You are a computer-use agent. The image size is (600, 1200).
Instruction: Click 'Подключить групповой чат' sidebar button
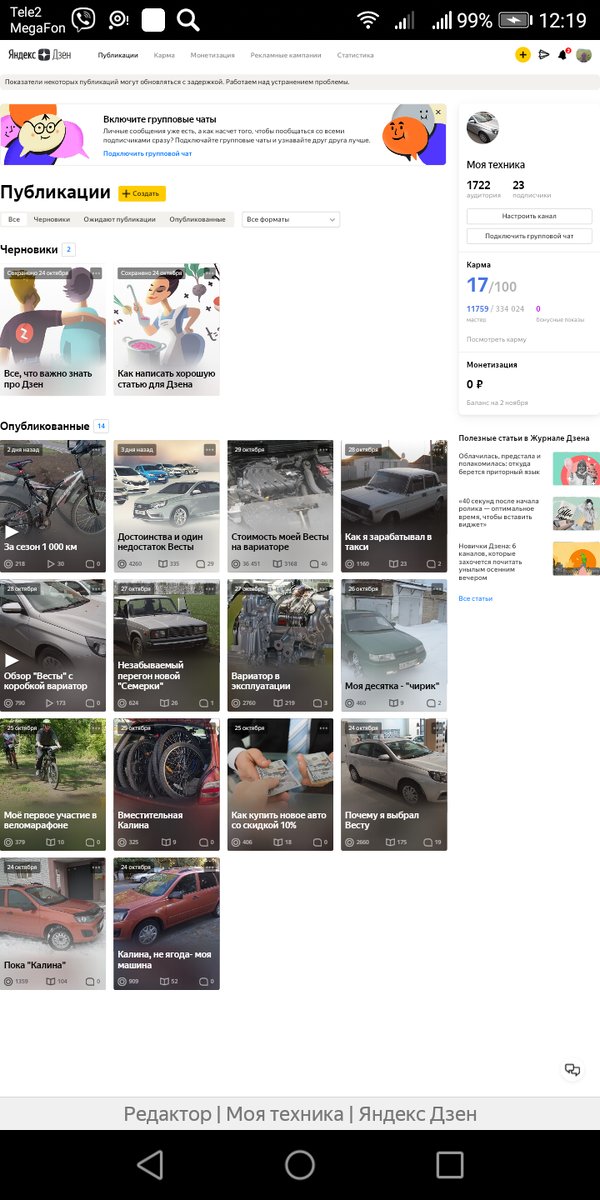[529, 236]
